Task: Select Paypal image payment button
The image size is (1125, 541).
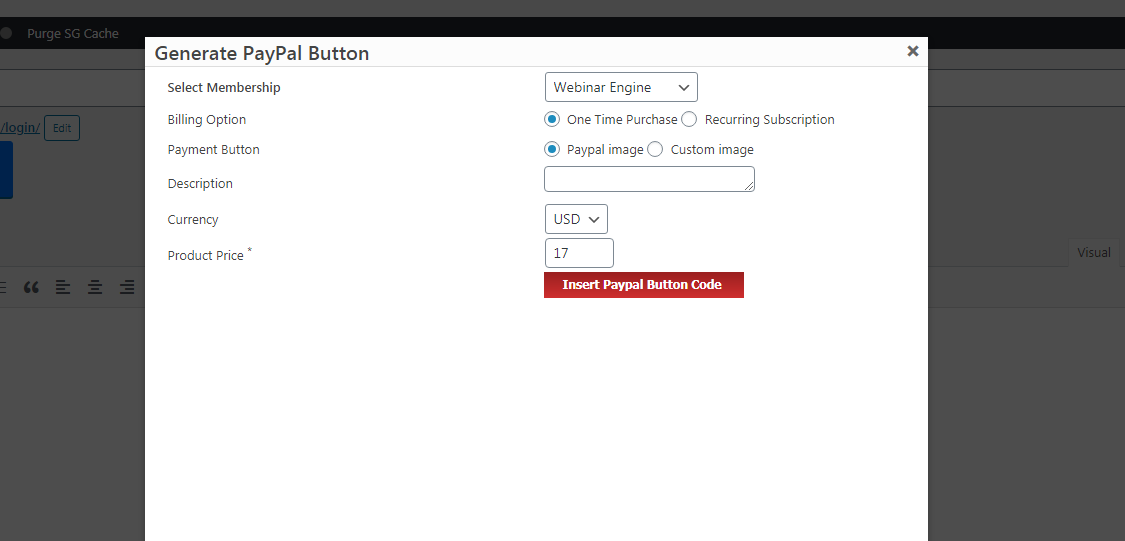Action: click(552, 149)
